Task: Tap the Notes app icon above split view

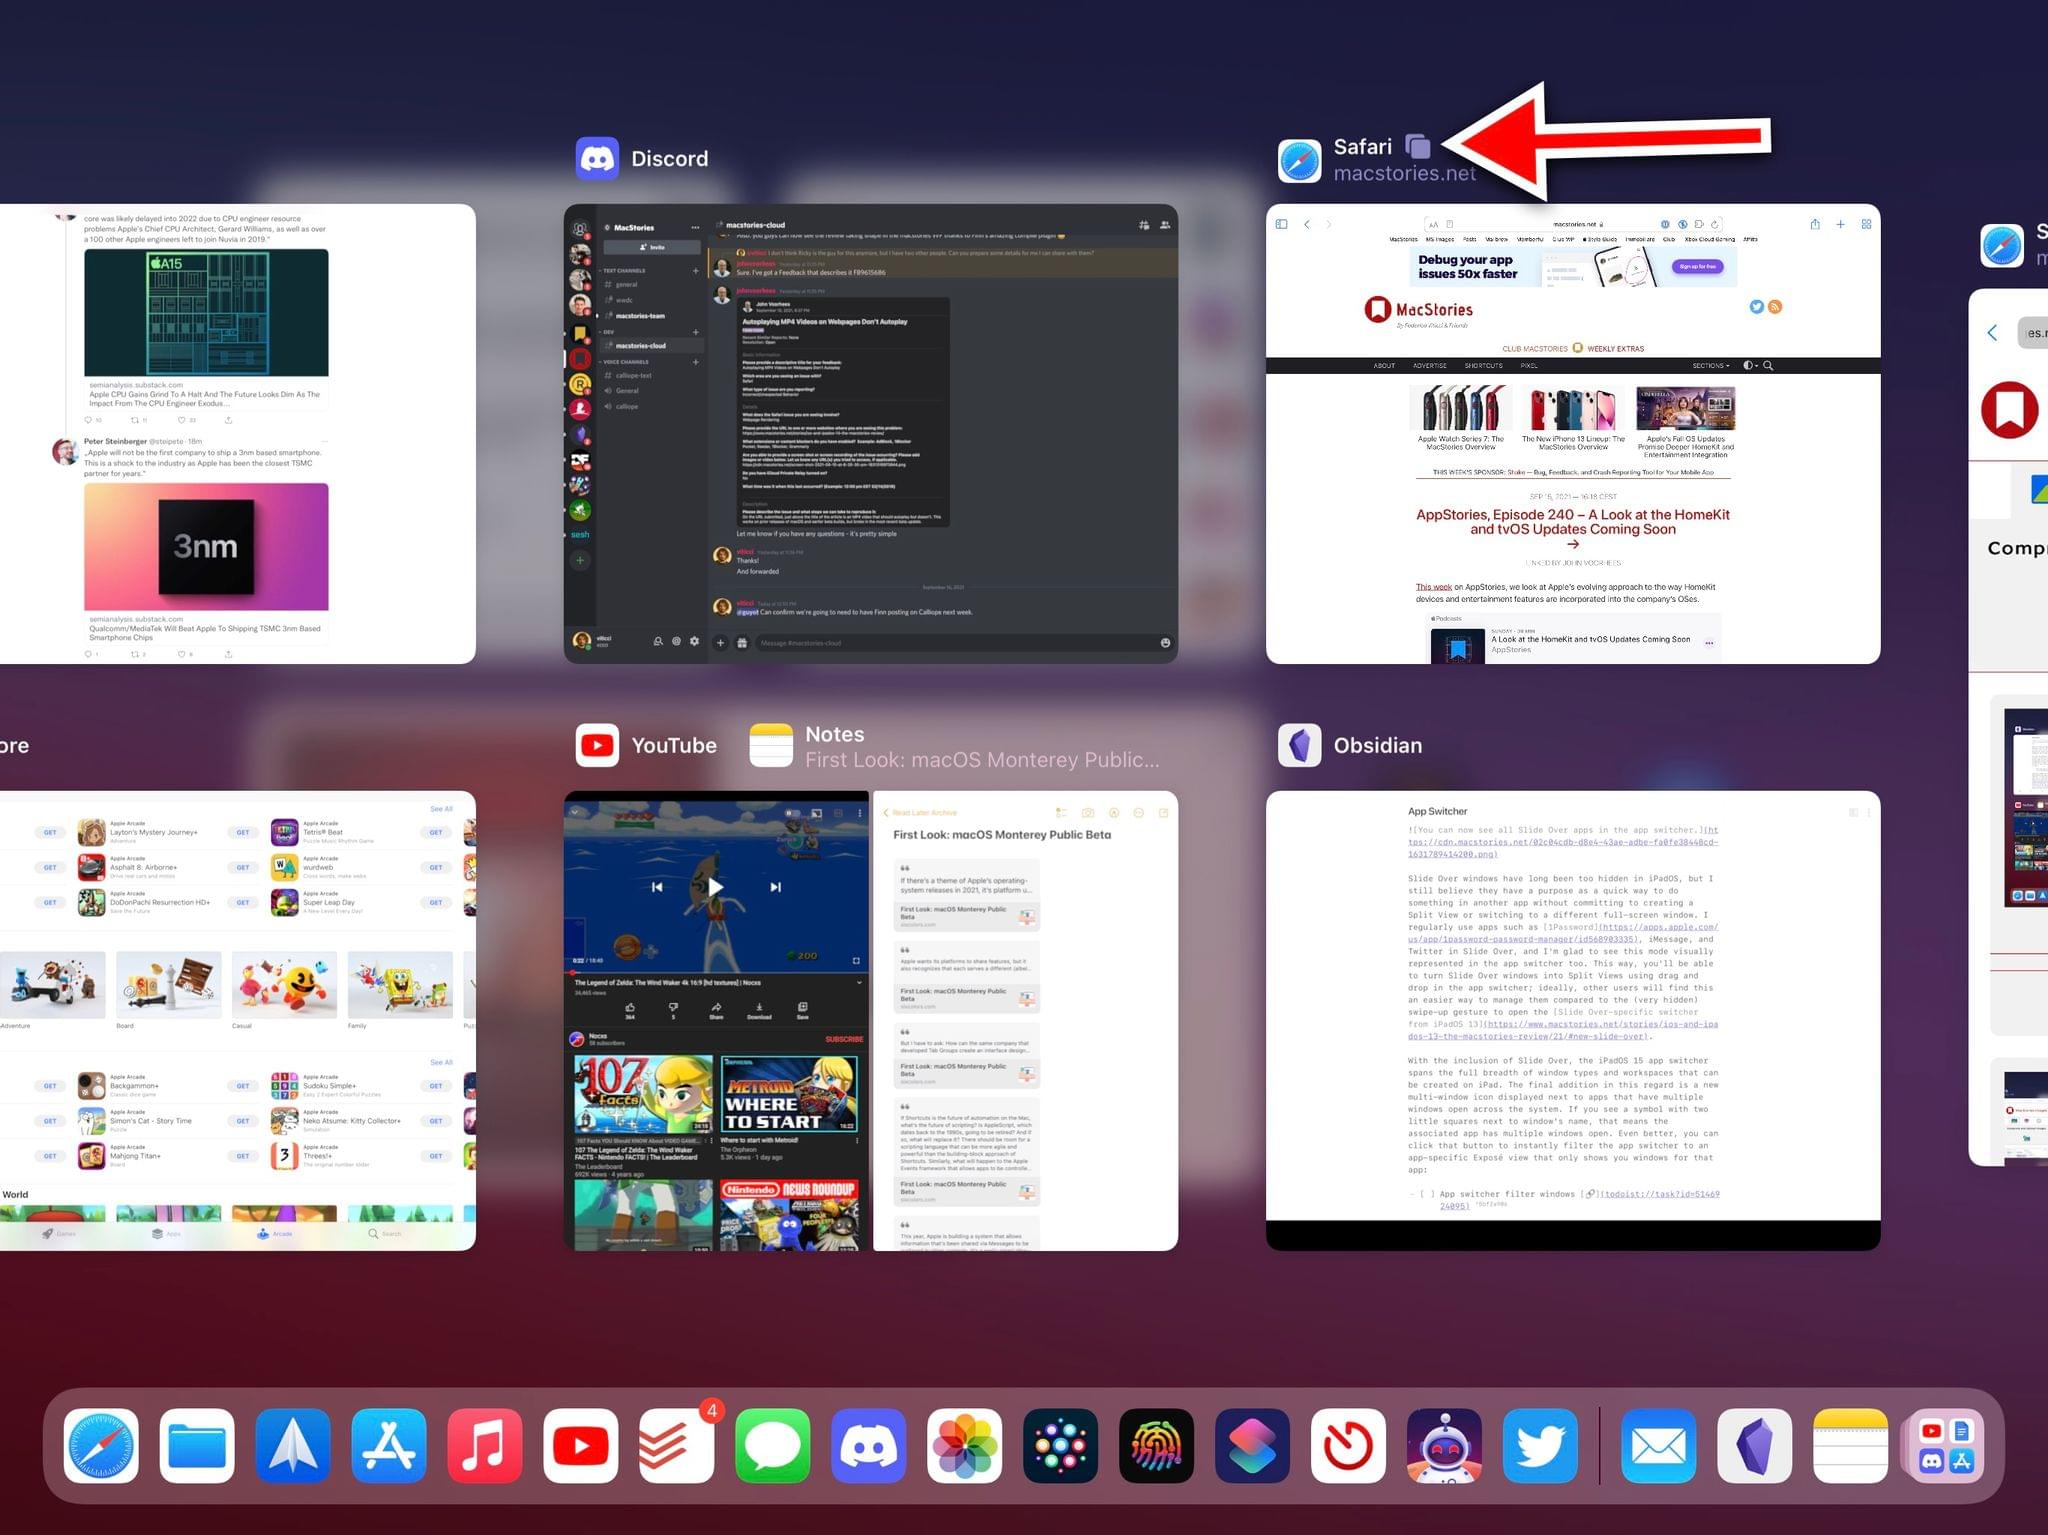Action: tap(771, 745)
